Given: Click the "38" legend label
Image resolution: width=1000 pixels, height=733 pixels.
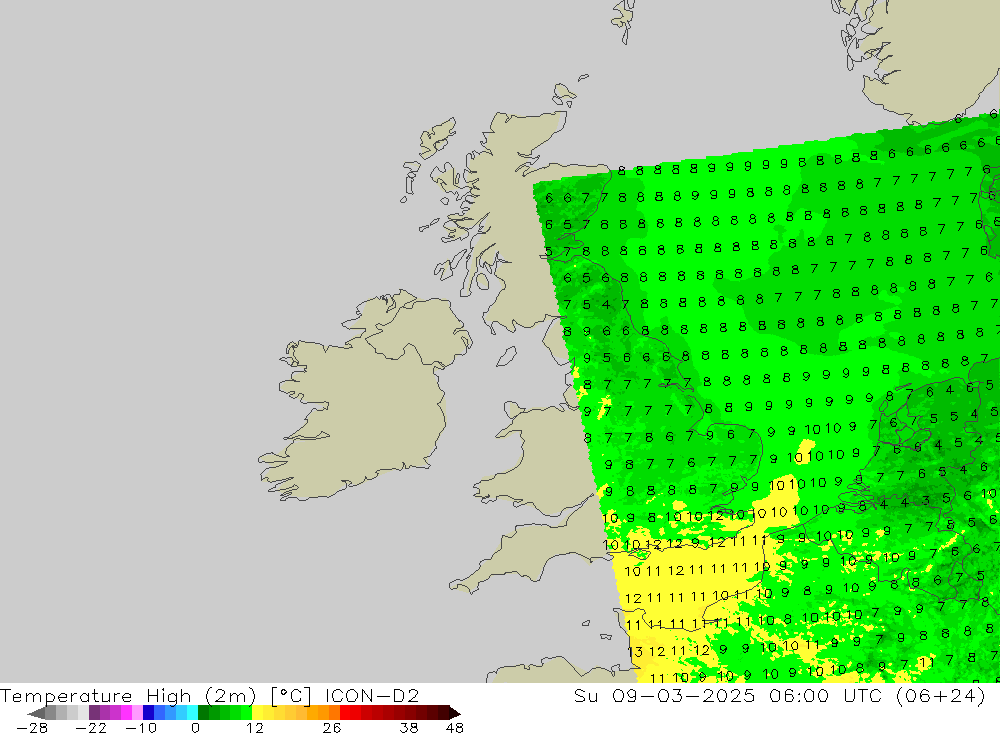Looking at the screenshot, I should [409, 727].
